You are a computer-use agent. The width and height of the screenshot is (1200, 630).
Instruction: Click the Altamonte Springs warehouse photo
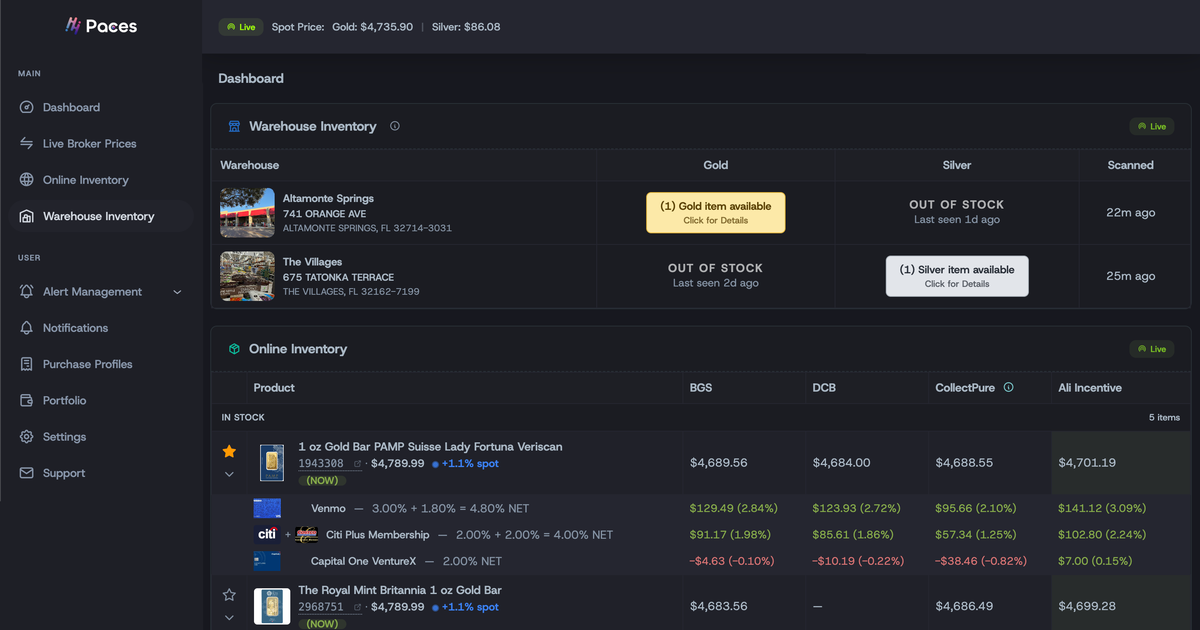(247, 213)
